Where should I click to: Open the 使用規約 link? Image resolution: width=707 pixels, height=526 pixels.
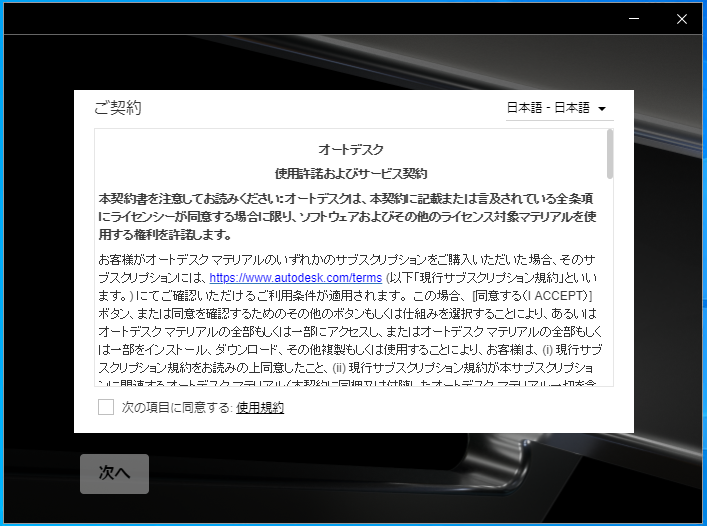[x=260, y=407]
